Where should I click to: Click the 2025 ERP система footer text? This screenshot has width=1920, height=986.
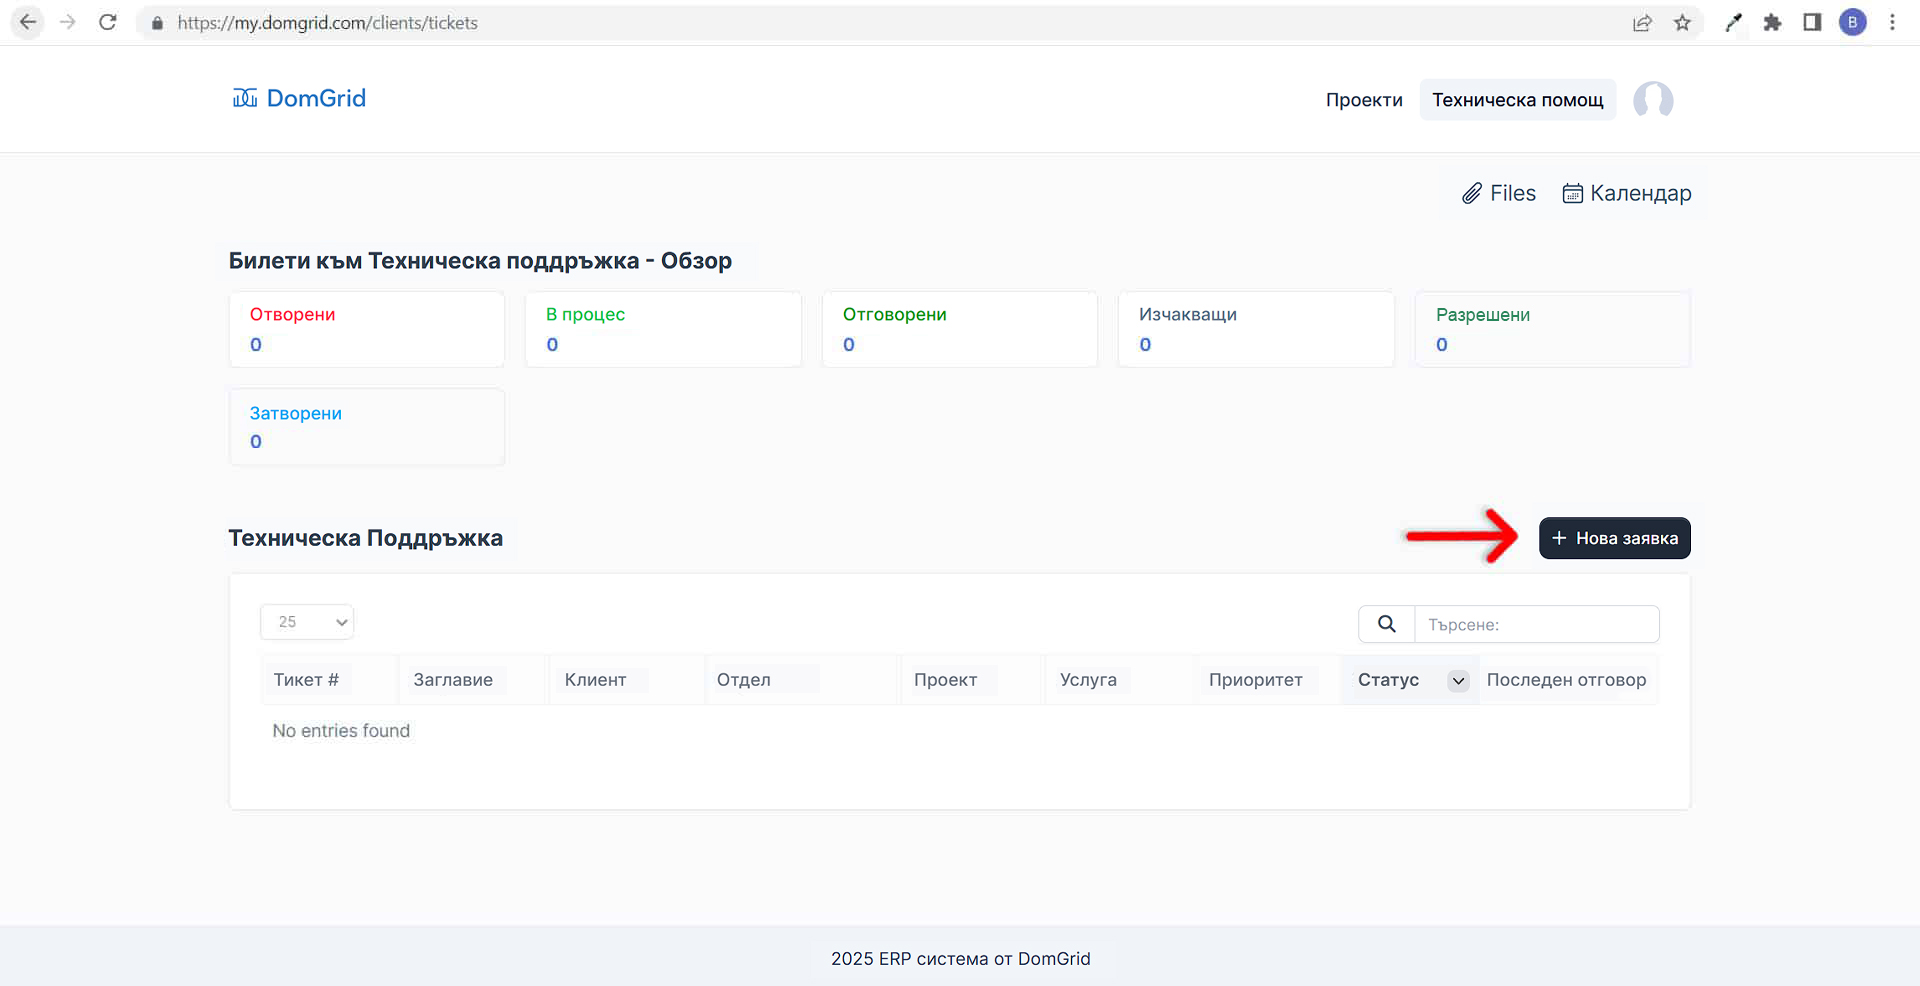960,958
